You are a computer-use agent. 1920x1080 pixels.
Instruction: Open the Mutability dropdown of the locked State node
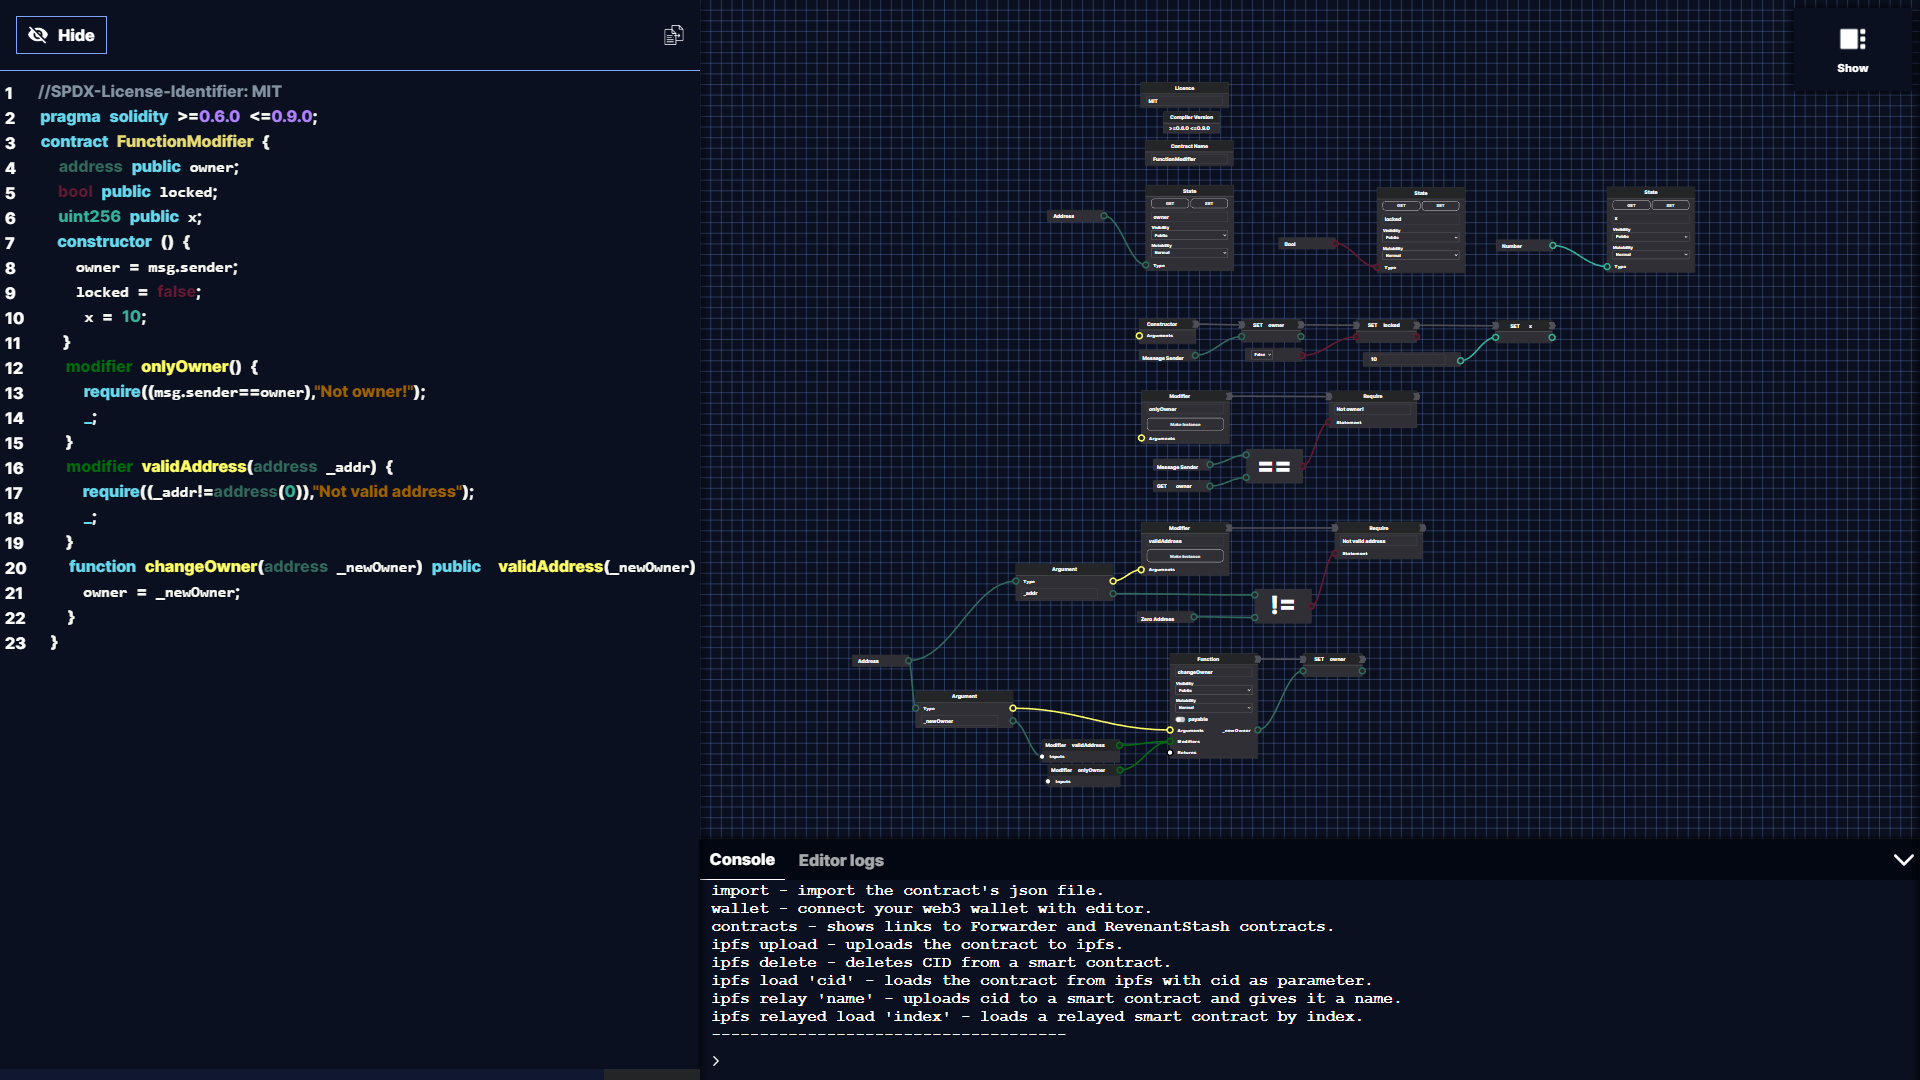(1420, 255)
